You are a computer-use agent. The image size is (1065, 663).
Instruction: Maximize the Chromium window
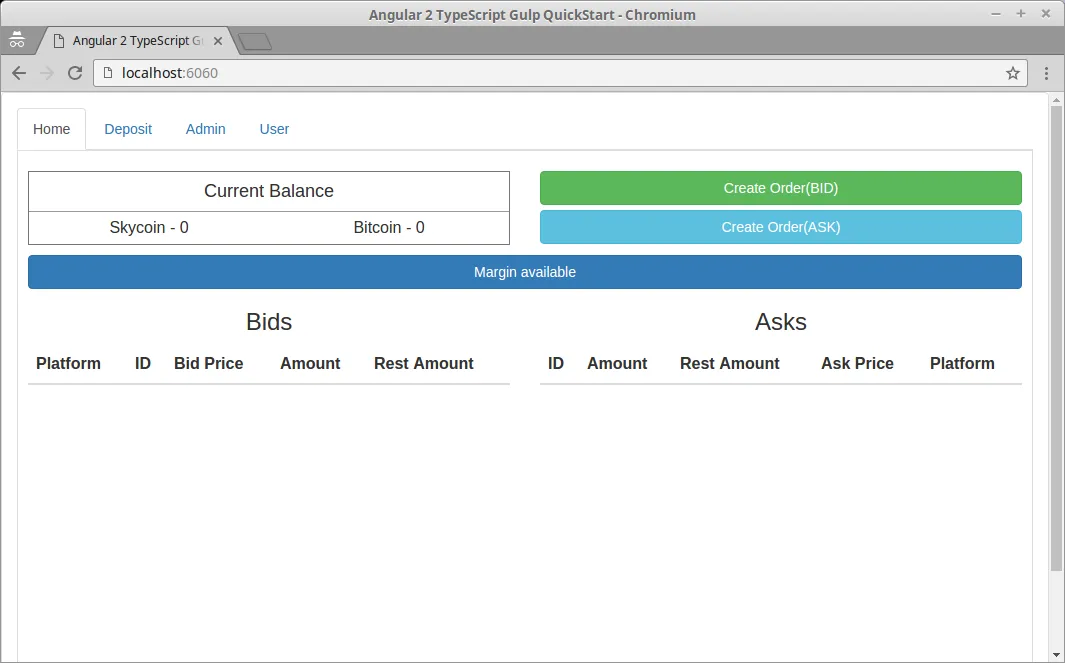coord(1021,14)
